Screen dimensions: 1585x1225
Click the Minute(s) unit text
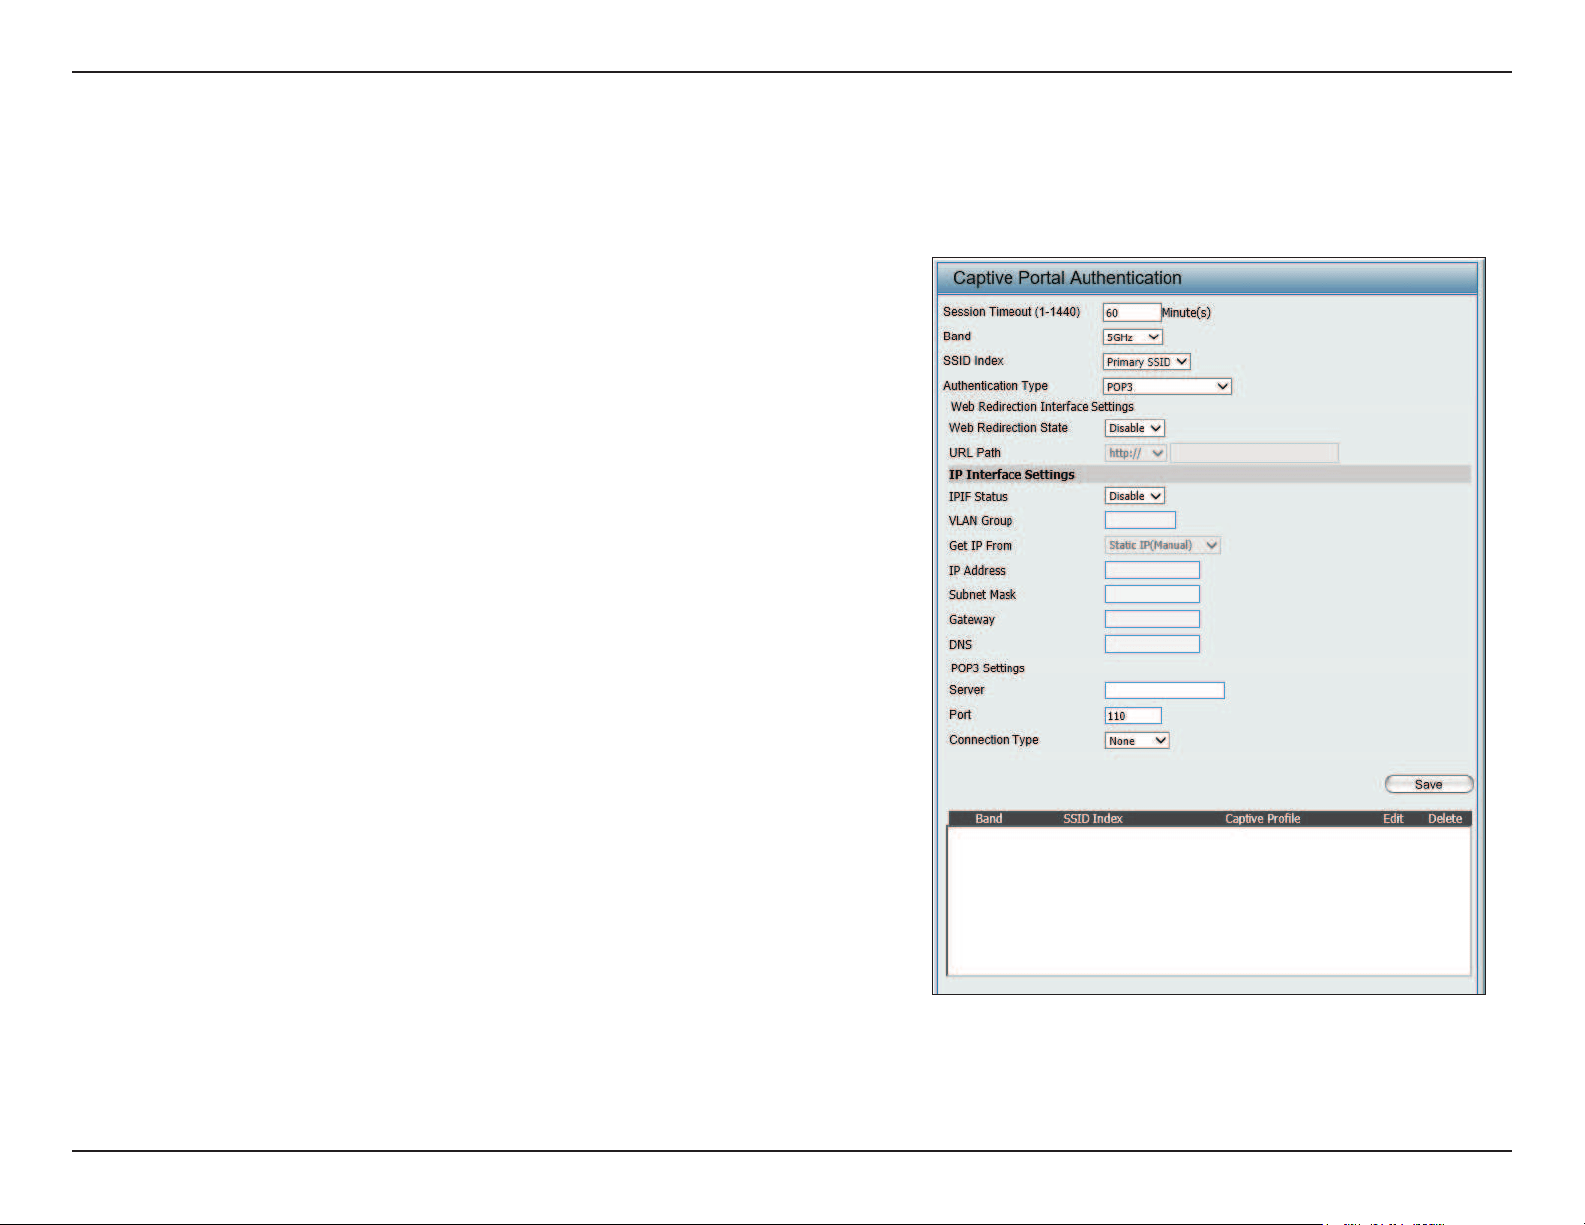click(1186, 313)
